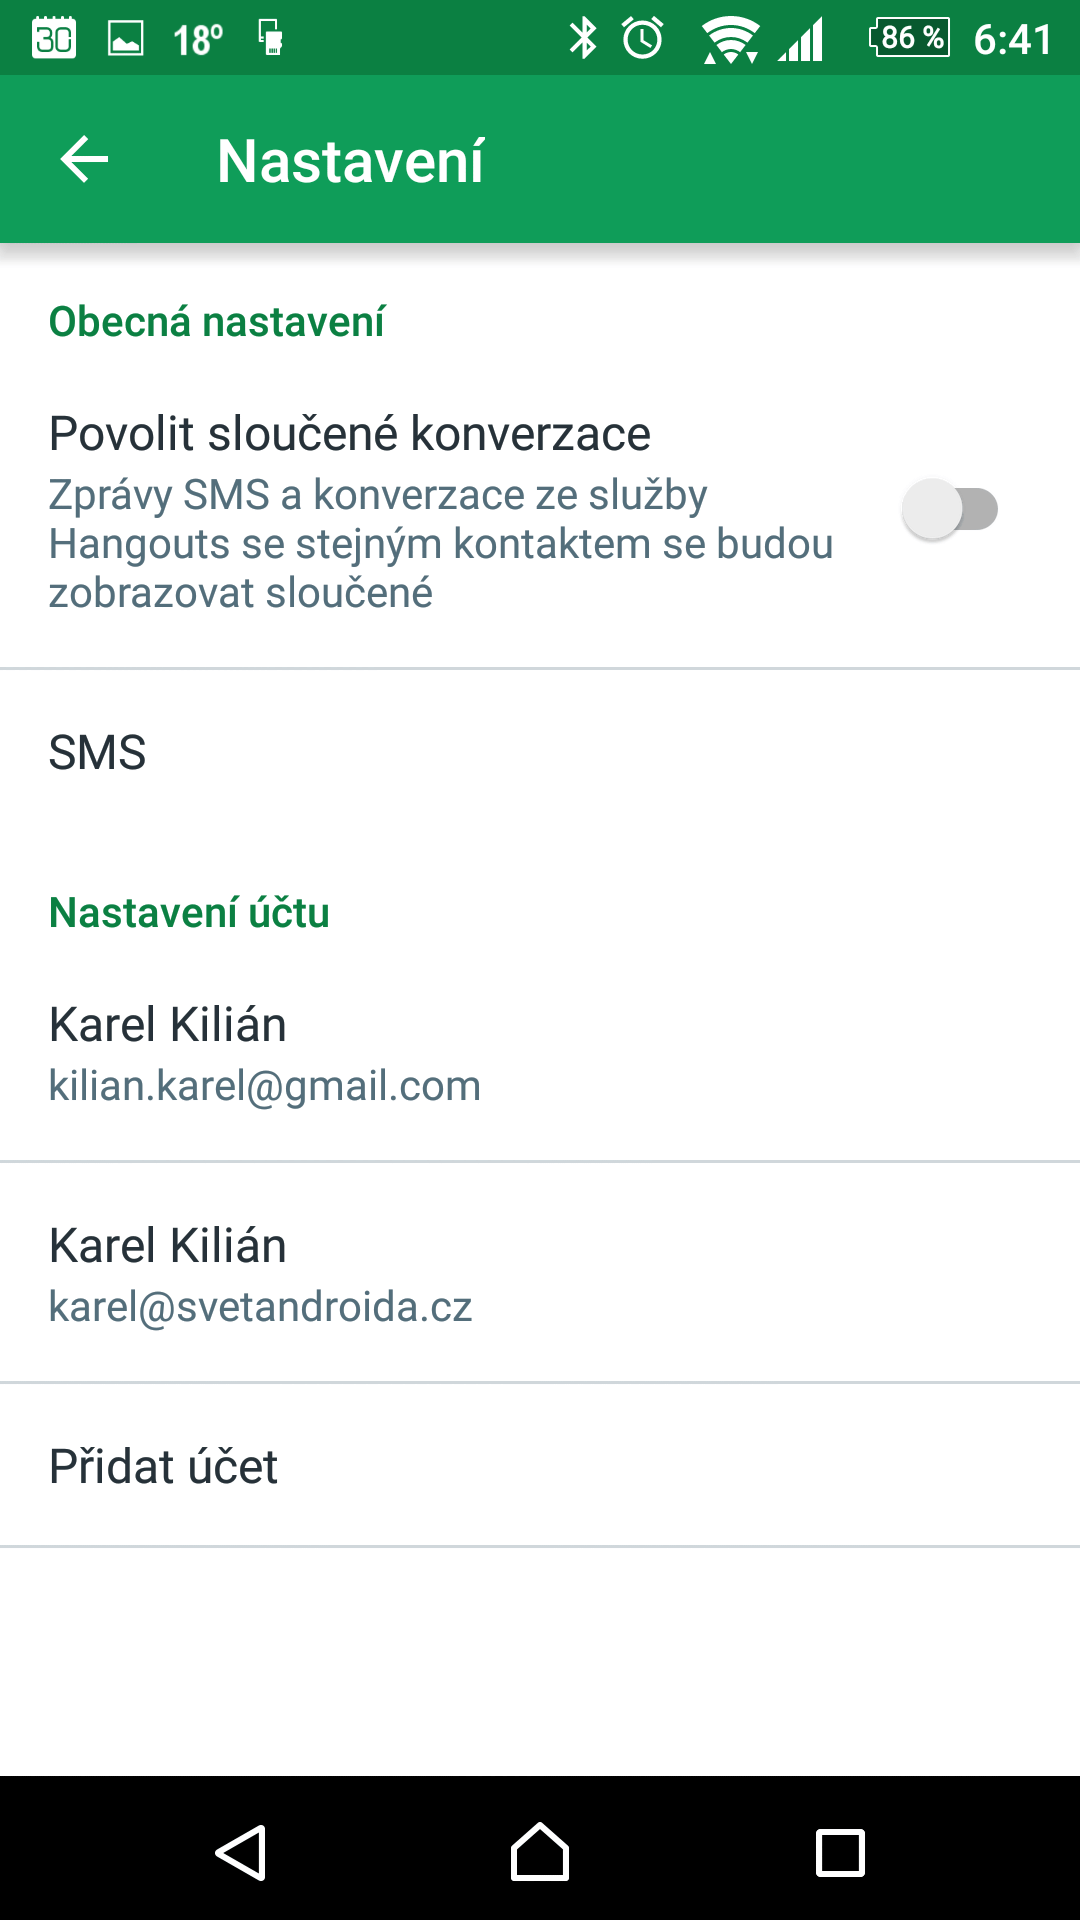Tap alarm clock status icon
The height and width of the screenshot is (1920, 1080).
pos(642,38)
